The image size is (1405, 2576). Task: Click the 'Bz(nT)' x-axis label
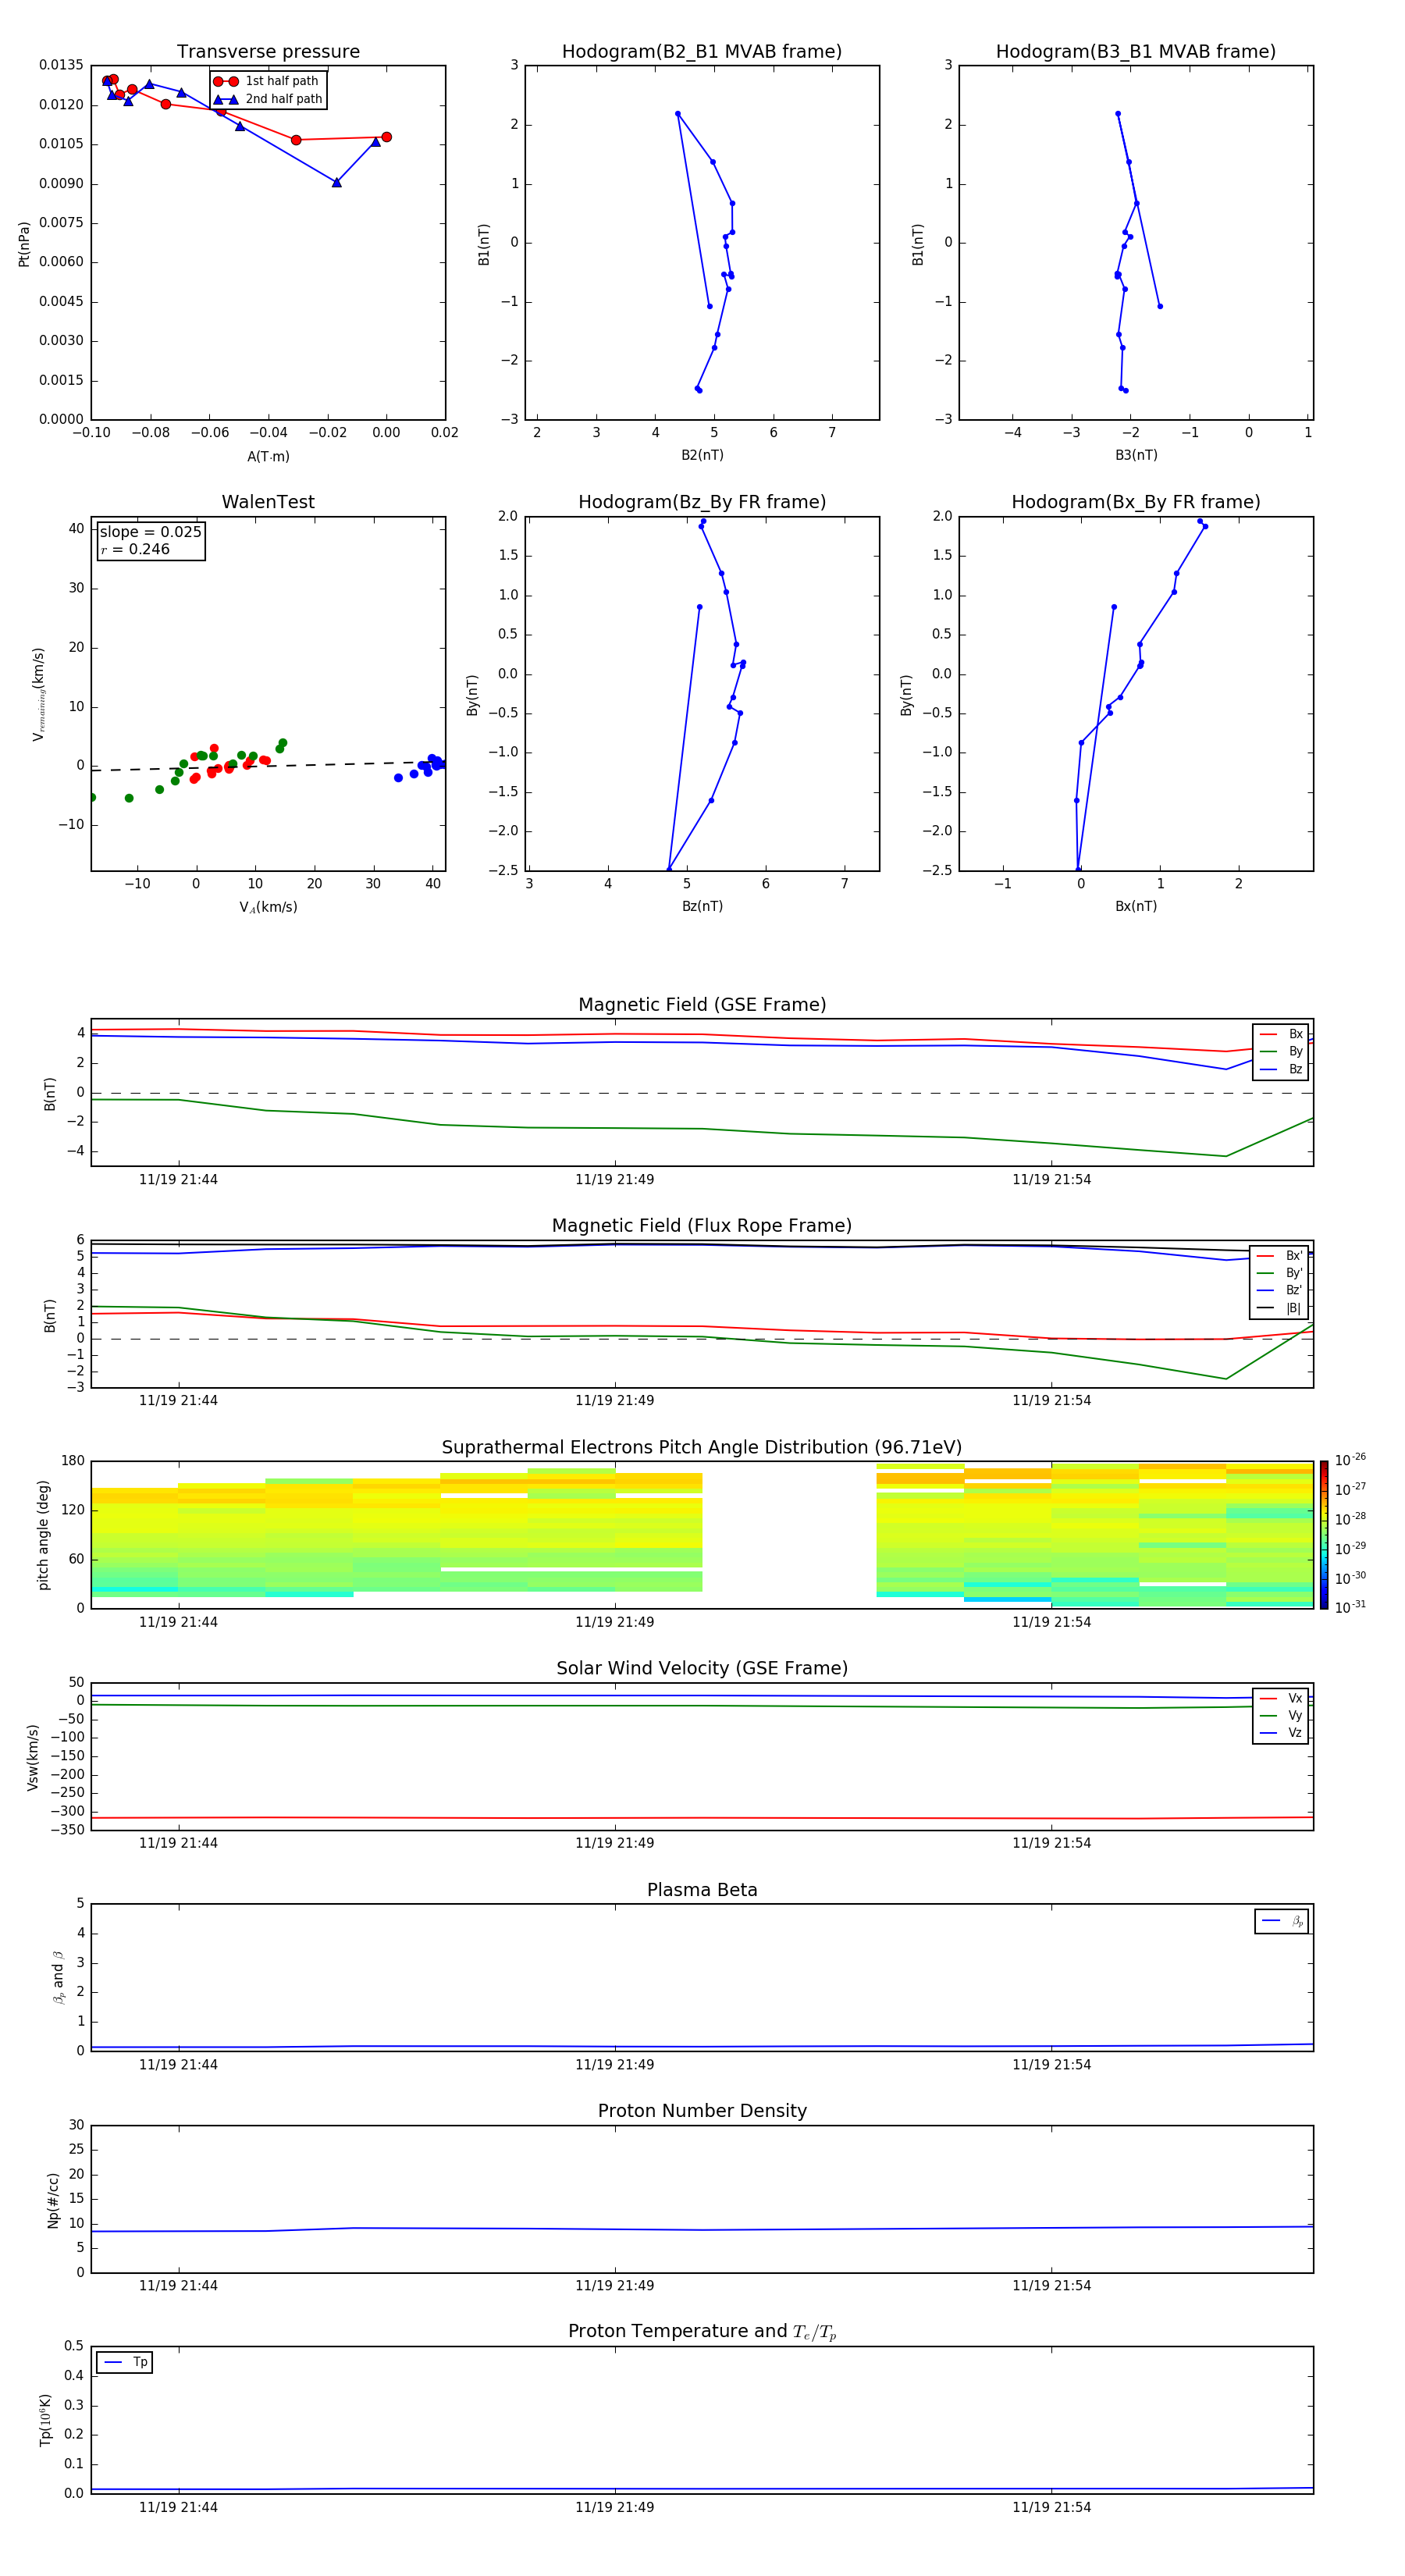[702, 906]
